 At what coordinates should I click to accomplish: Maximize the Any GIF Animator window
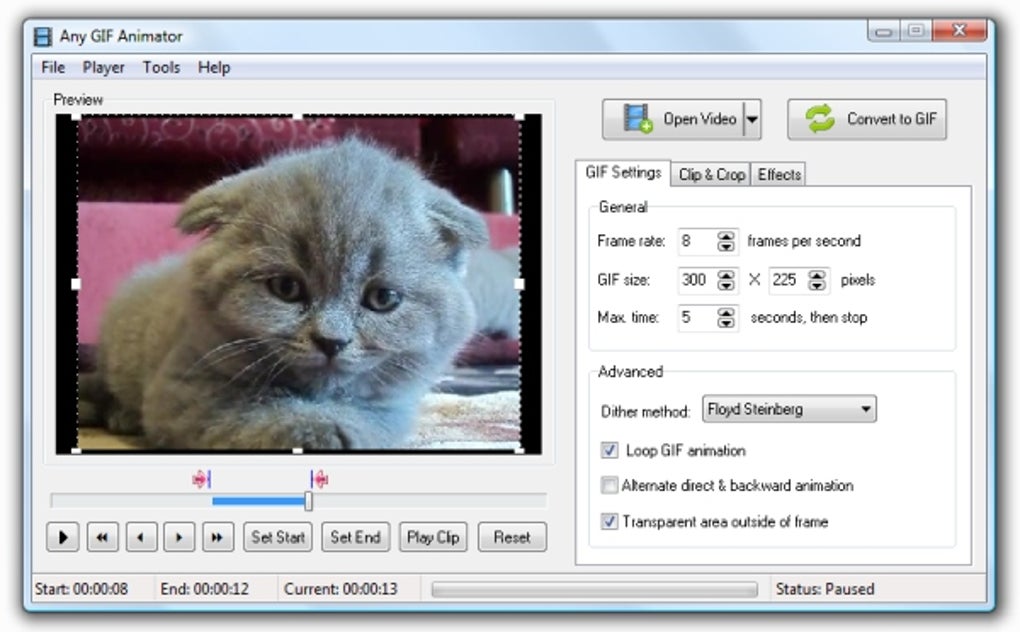[x=916, y=31]
